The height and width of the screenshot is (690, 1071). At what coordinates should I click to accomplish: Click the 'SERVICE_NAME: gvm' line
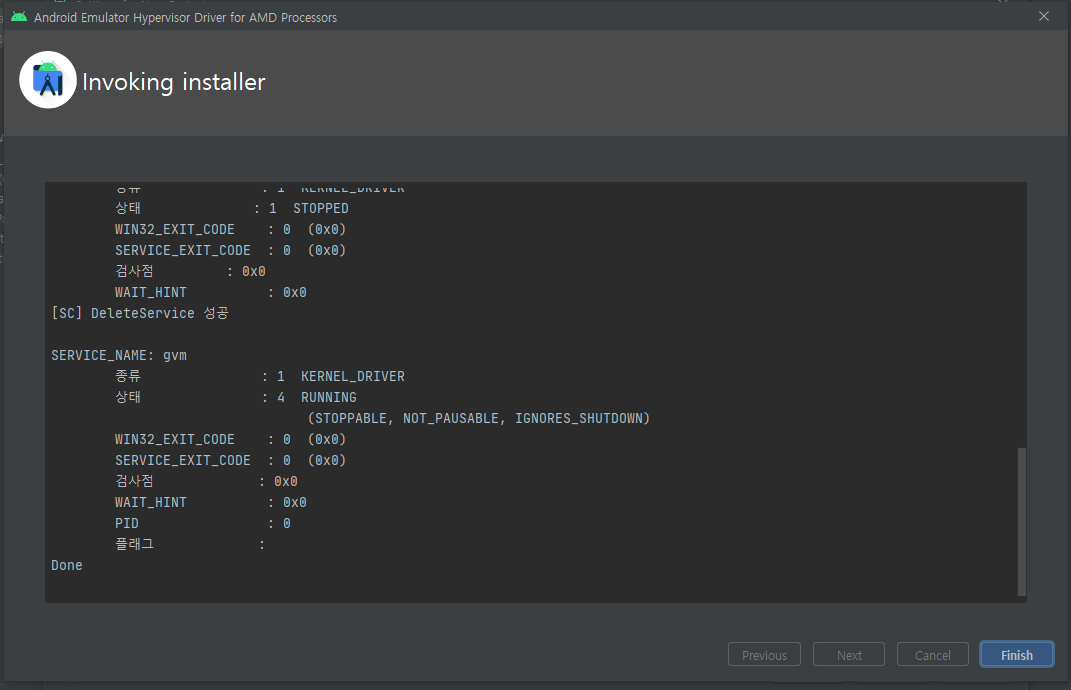(119, 355)
